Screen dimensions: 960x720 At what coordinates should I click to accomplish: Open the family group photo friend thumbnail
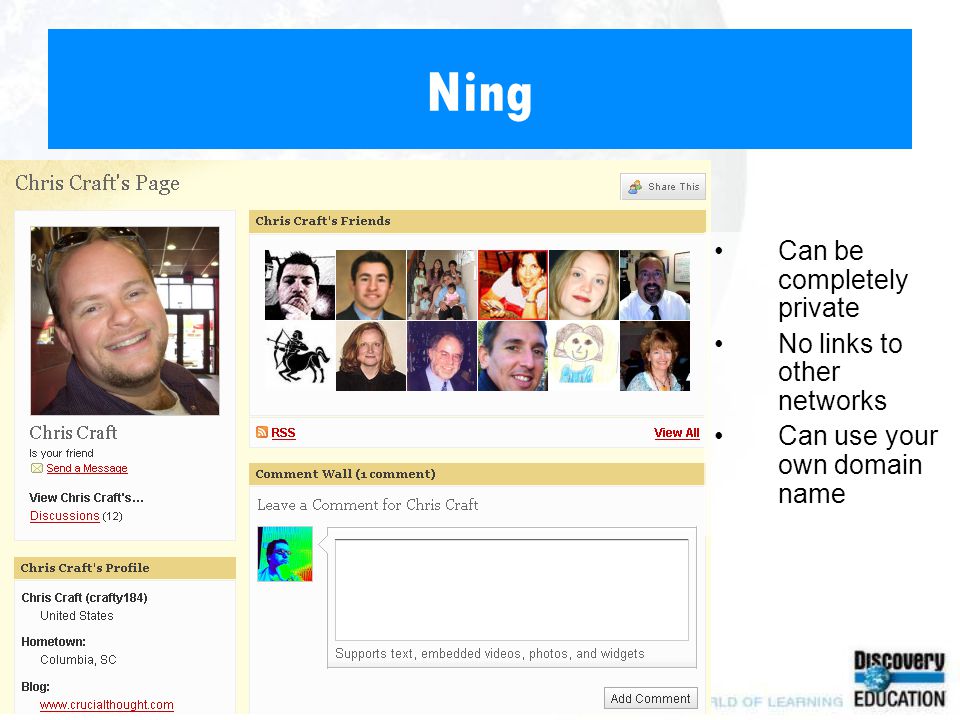(442, 285)
